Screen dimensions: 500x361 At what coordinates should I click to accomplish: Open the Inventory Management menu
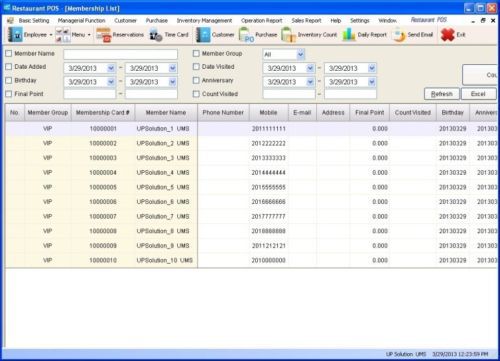tap(204, 21)
